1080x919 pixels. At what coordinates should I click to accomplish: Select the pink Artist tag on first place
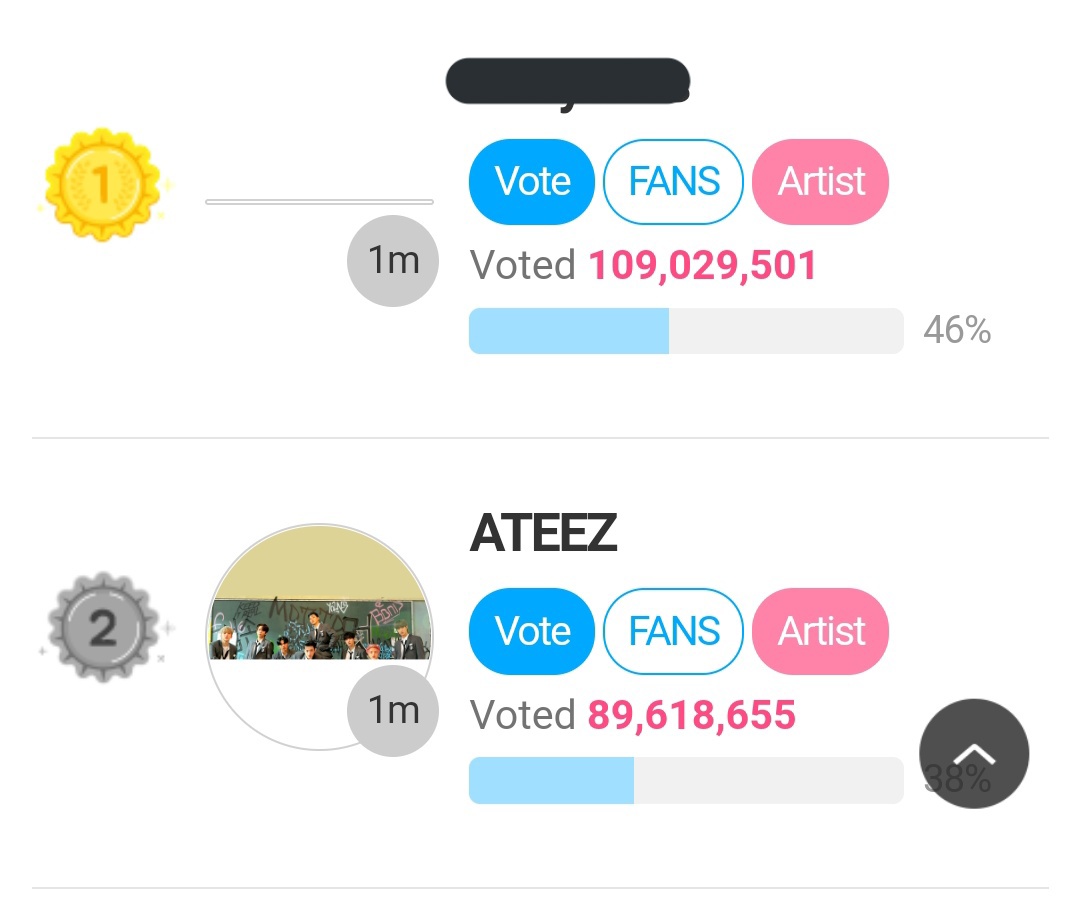(821, 182)
